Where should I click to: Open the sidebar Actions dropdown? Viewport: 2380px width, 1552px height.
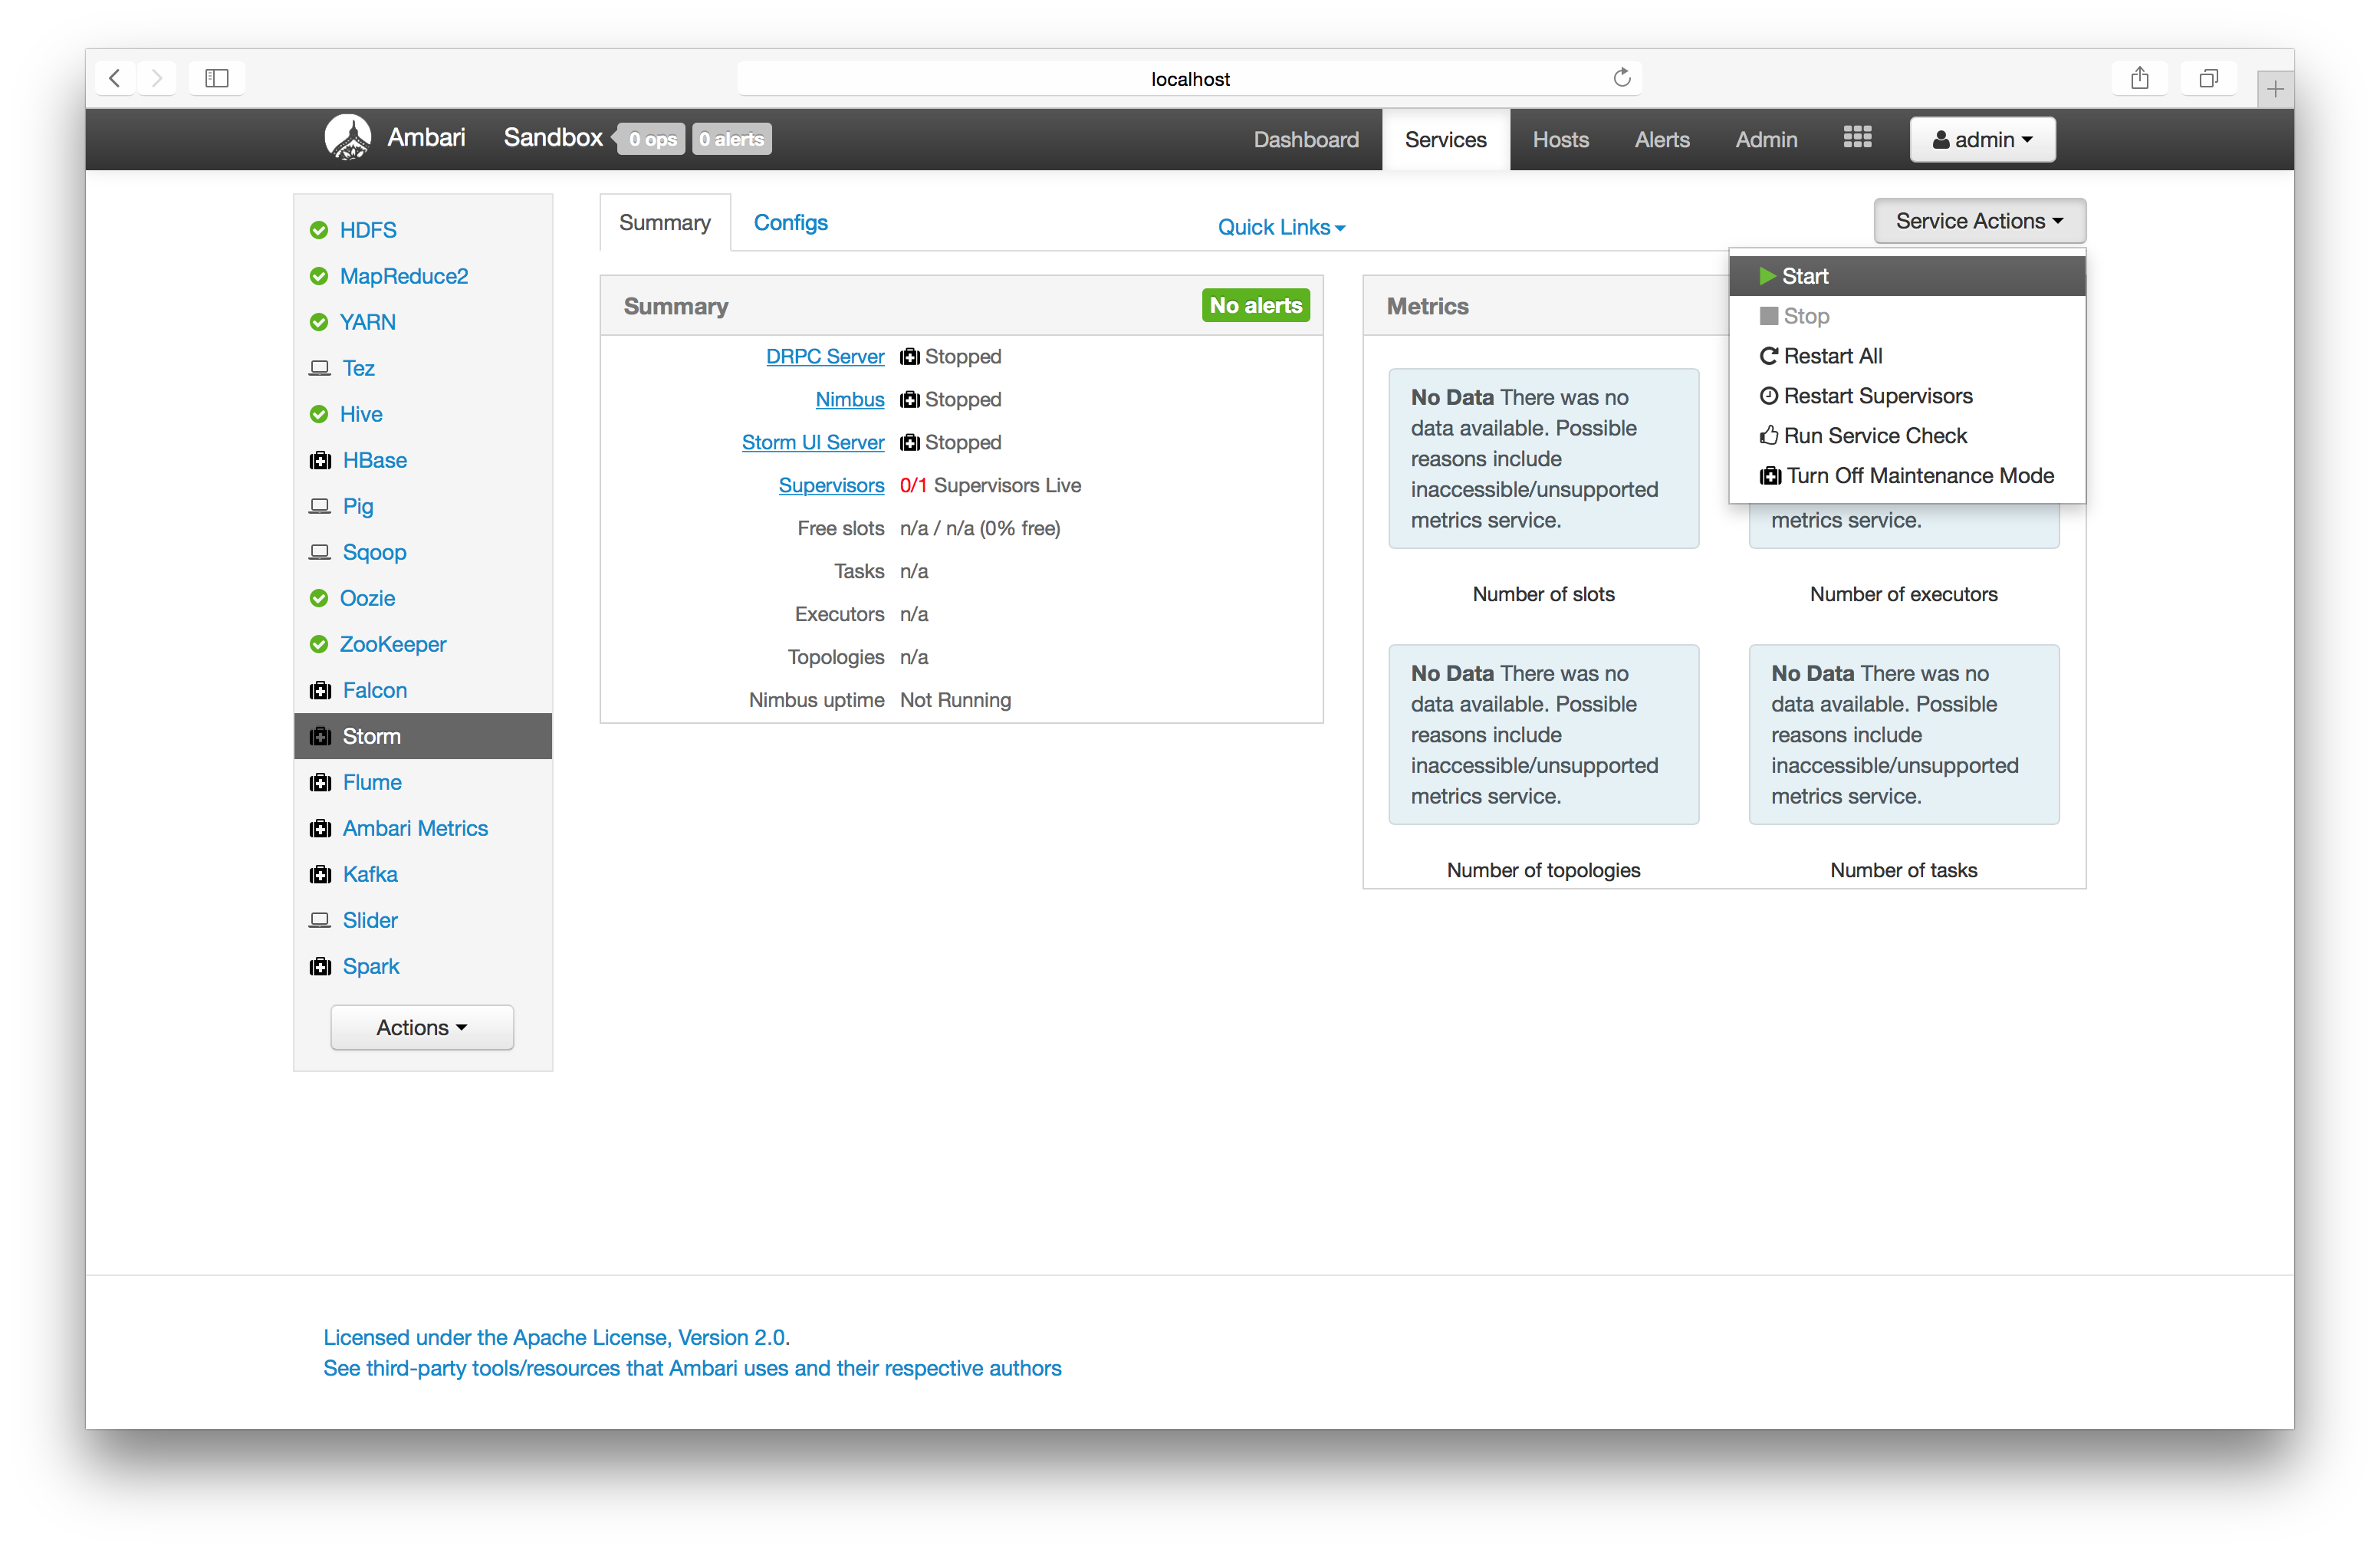pyautogui.click(x=421, y=1027)
